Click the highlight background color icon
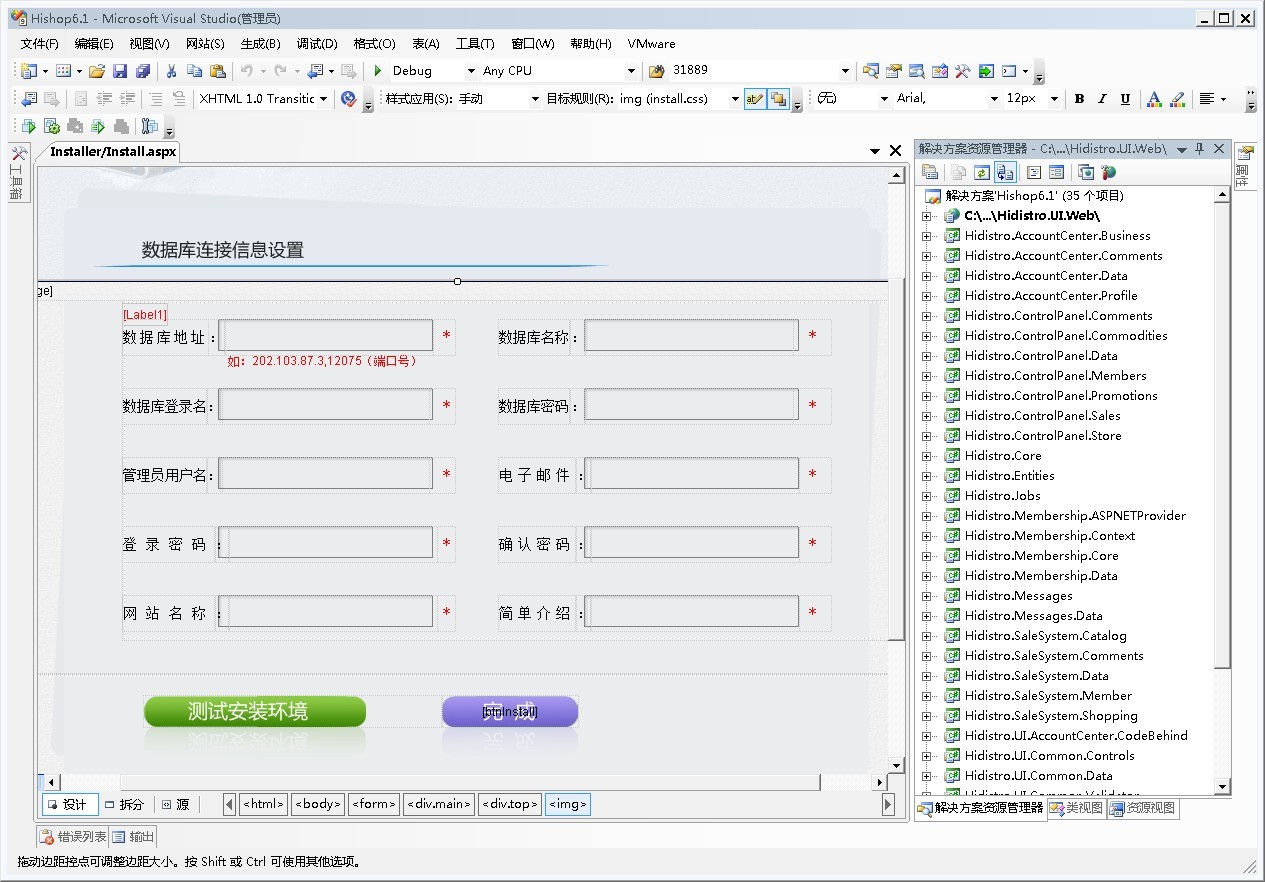This screenshot has height=882, width=1265. tap(1177, 98)
